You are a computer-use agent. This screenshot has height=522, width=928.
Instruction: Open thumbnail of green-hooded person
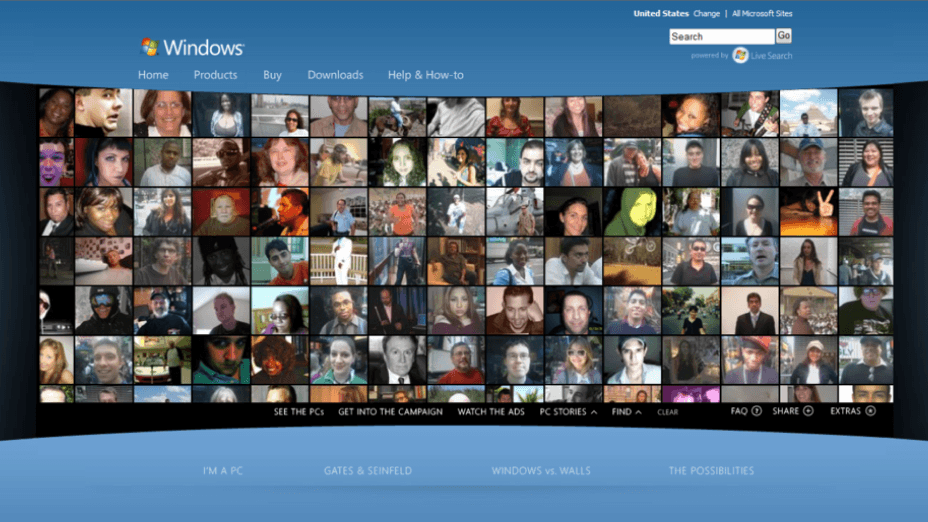pyautogui.click(x=633, y=212)
